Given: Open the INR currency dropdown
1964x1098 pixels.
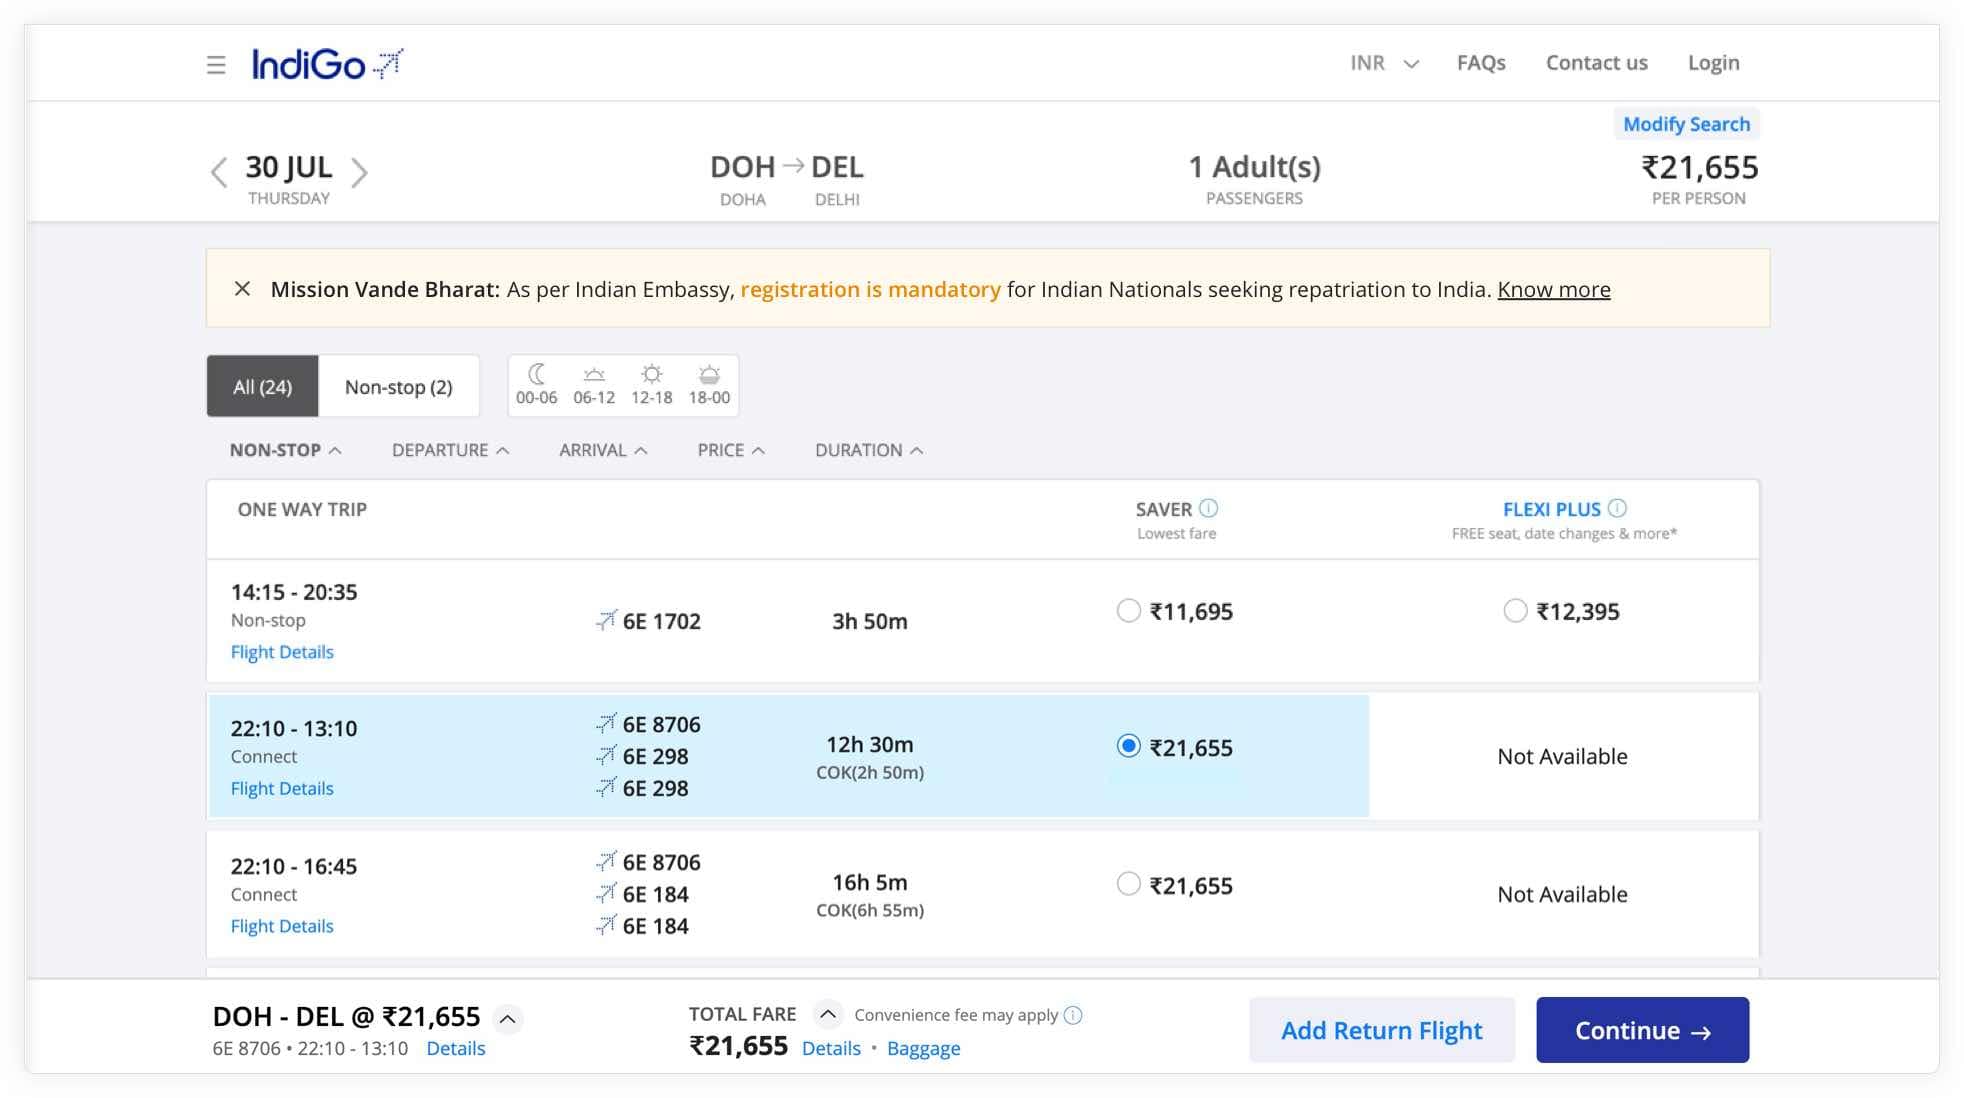Looking at the screenshot, I should click(x=1384, y=63).
